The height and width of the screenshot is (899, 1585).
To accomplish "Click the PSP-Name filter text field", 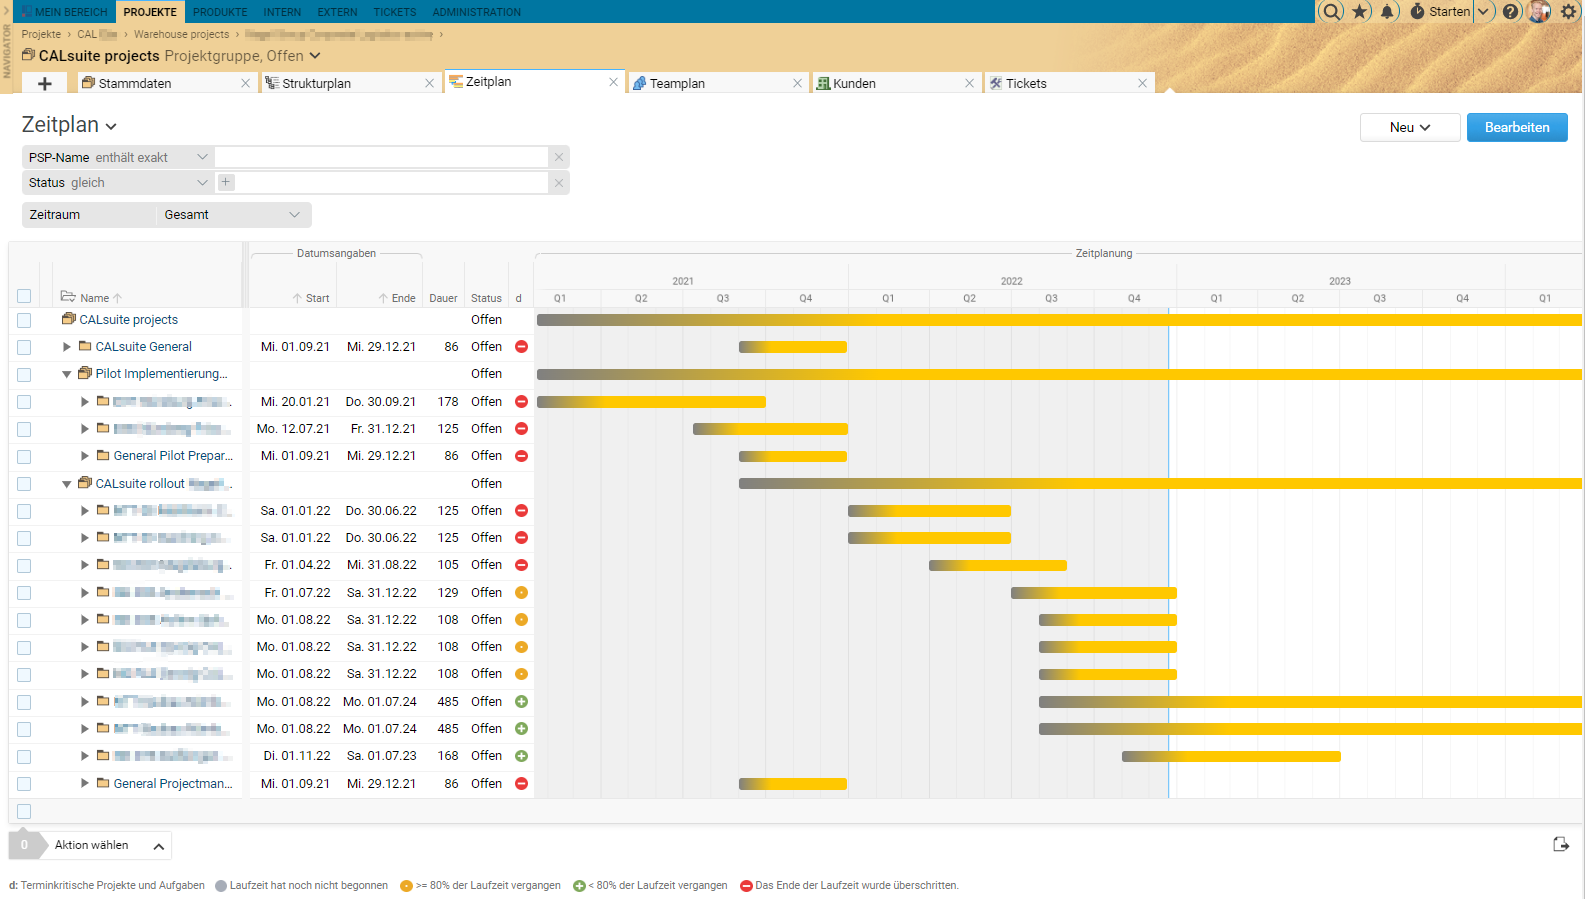I will coord(381,157).
